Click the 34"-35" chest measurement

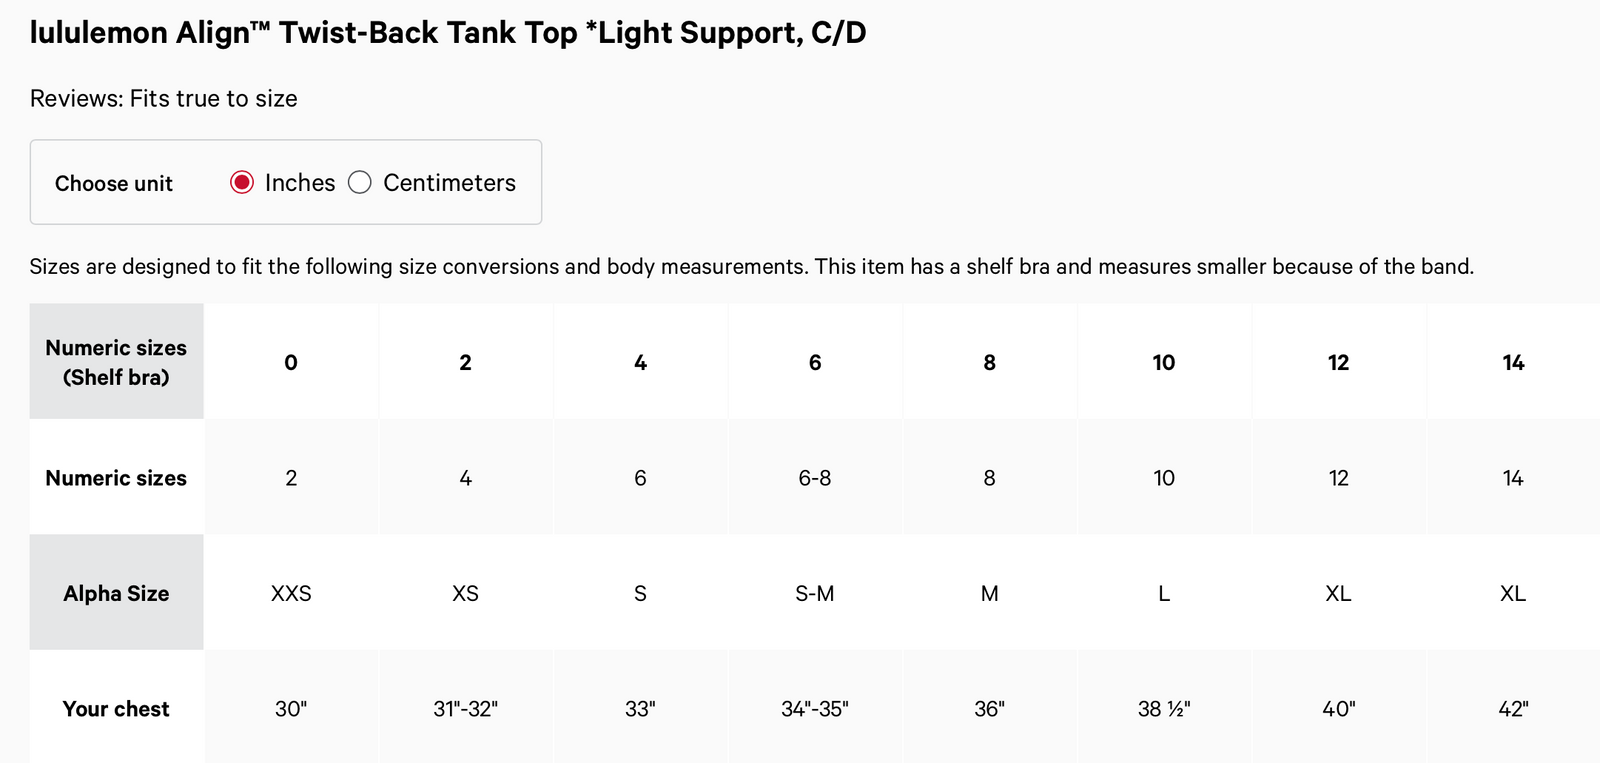[815, 709]
